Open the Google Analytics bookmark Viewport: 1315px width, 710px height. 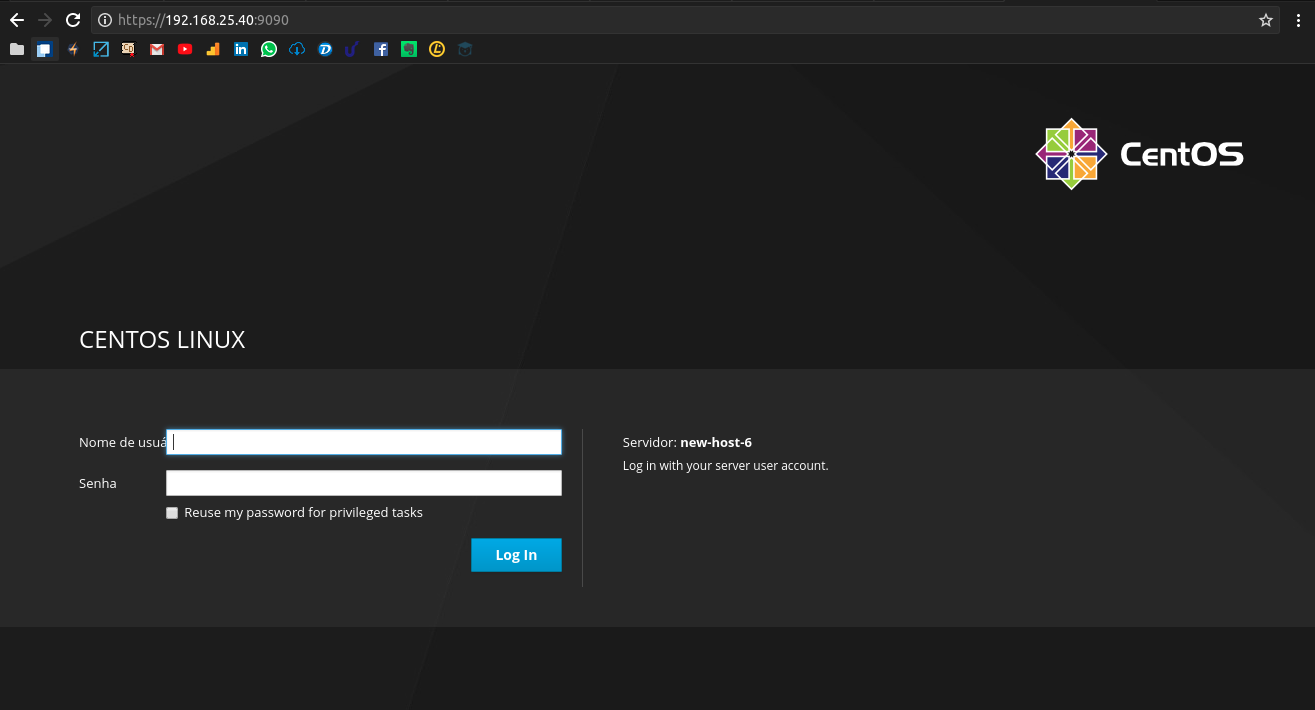coord(213,49)
